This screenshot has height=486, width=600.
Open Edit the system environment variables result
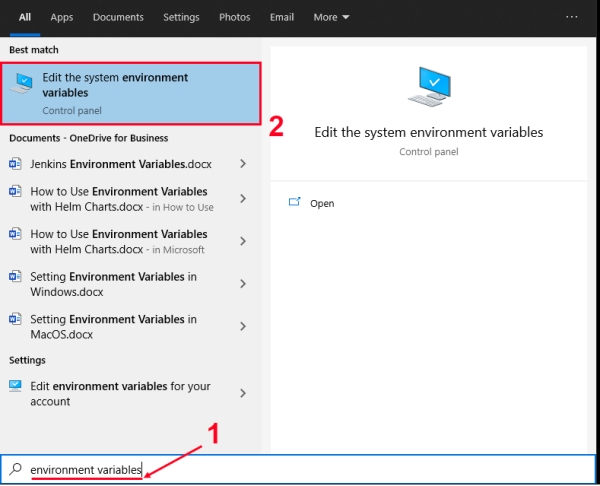[134, 93]
